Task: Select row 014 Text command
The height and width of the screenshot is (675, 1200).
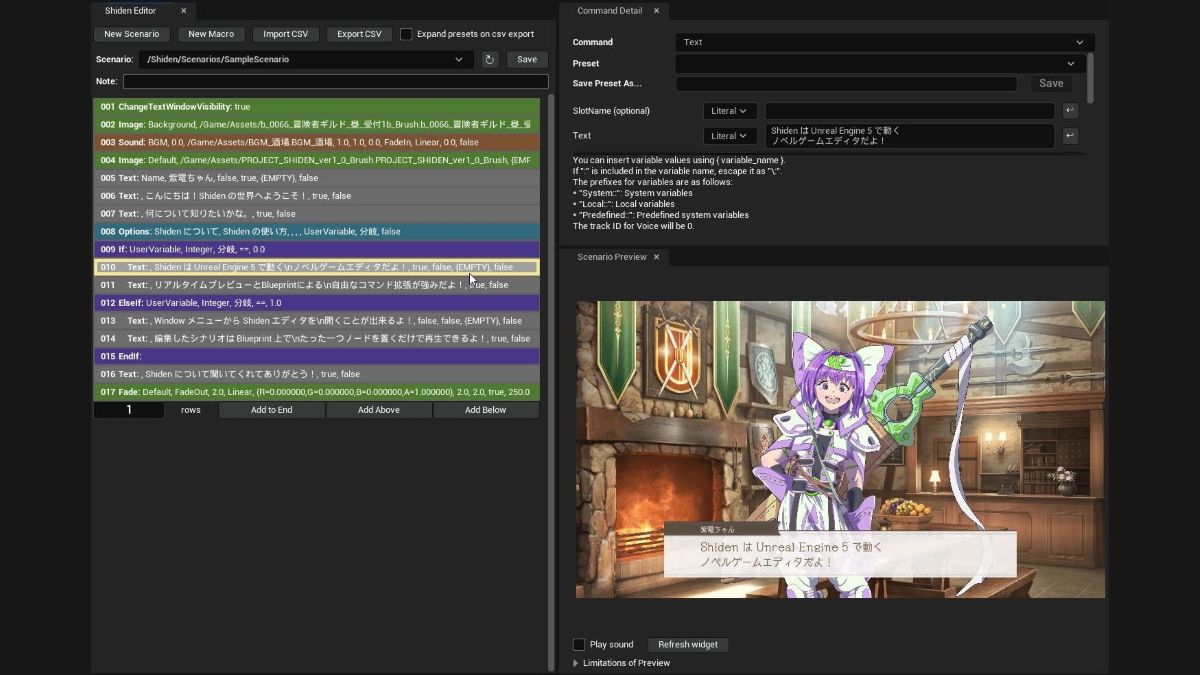Action: click(x=317, y=339)
